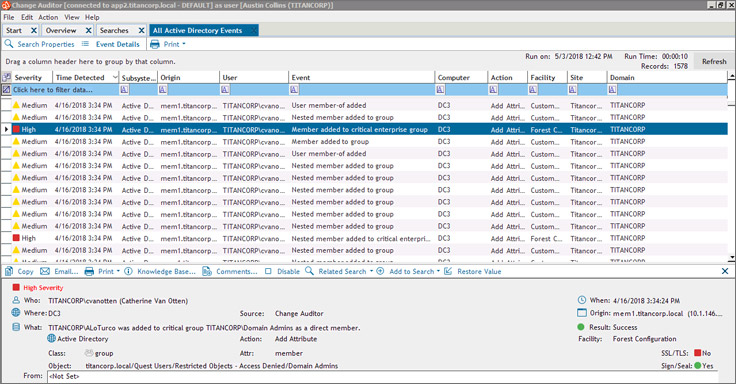Switch to the Overview tab

(61, 30)
